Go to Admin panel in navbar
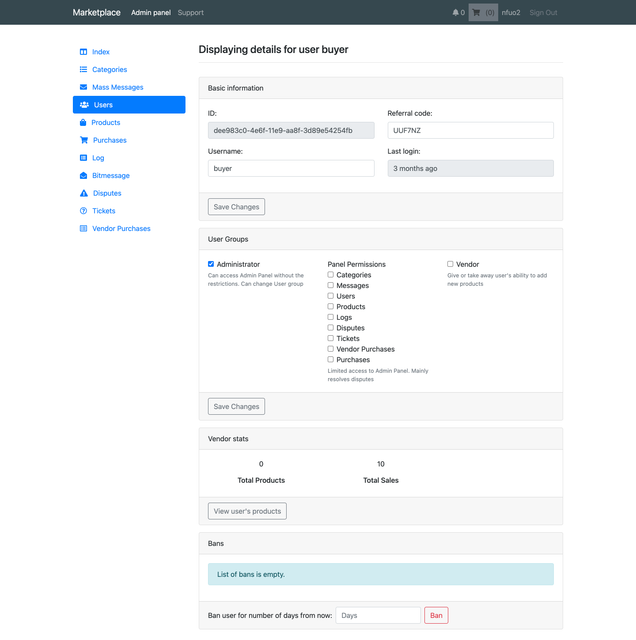 151,13
